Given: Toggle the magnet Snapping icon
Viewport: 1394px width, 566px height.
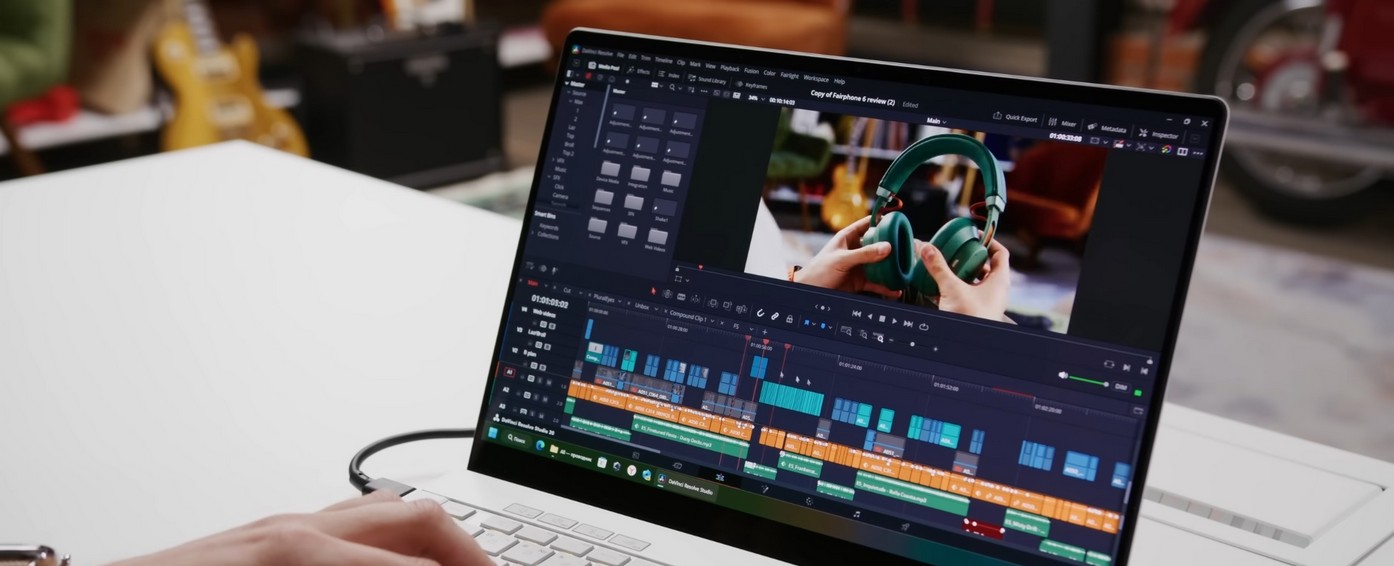Looking at the screenshot, I should point(759,313).
